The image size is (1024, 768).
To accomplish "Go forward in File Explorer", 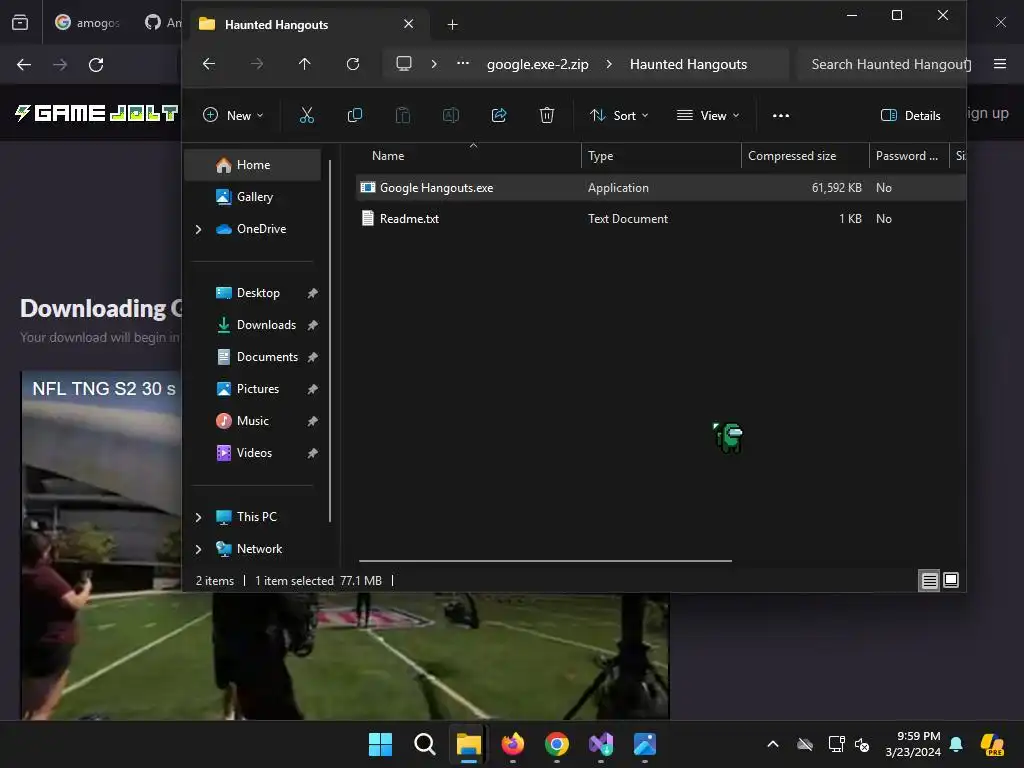I will pyautogui.click(x=257, y=64).
